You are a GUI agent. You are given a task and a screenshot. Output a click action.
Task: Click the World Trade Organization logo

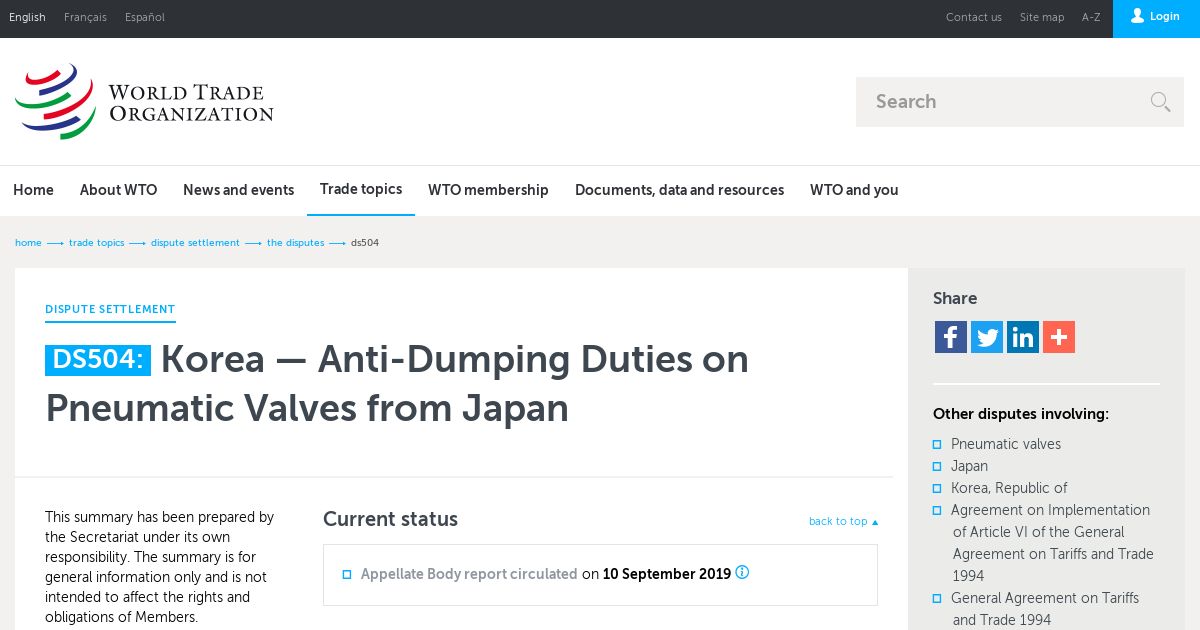click(x=144, y=102)
